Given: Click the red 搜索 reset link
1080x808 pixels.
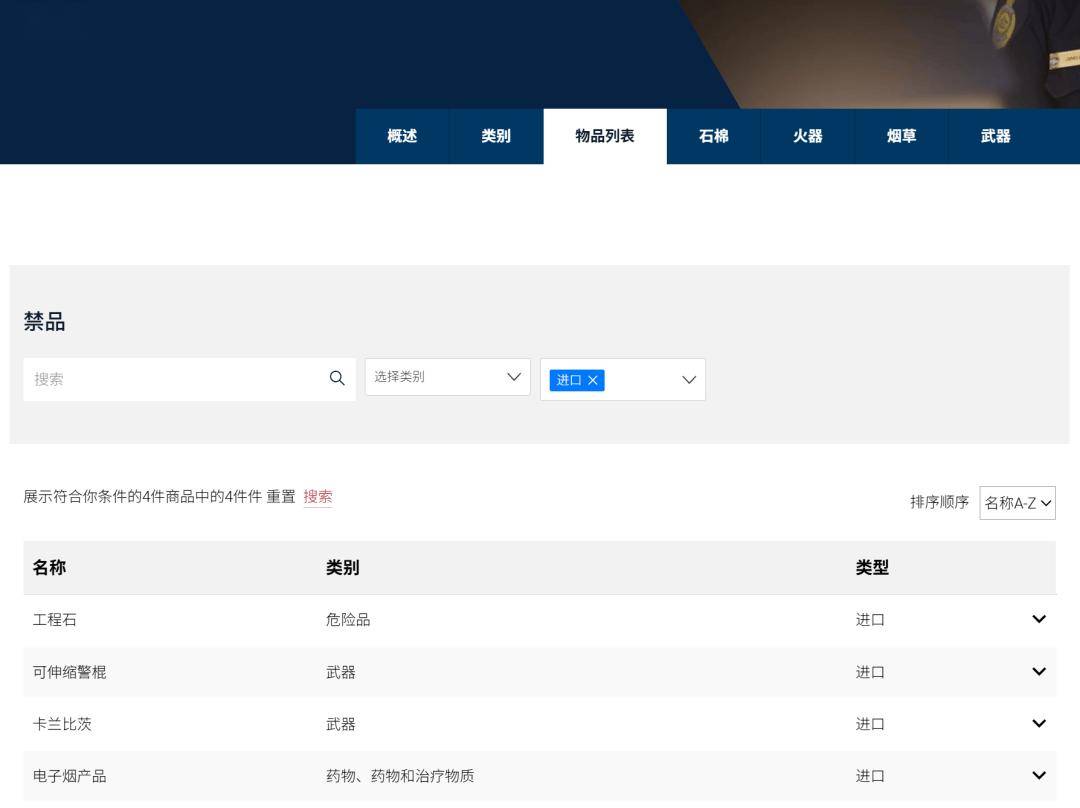Looking at the screenshot, I should coord(318,497).
